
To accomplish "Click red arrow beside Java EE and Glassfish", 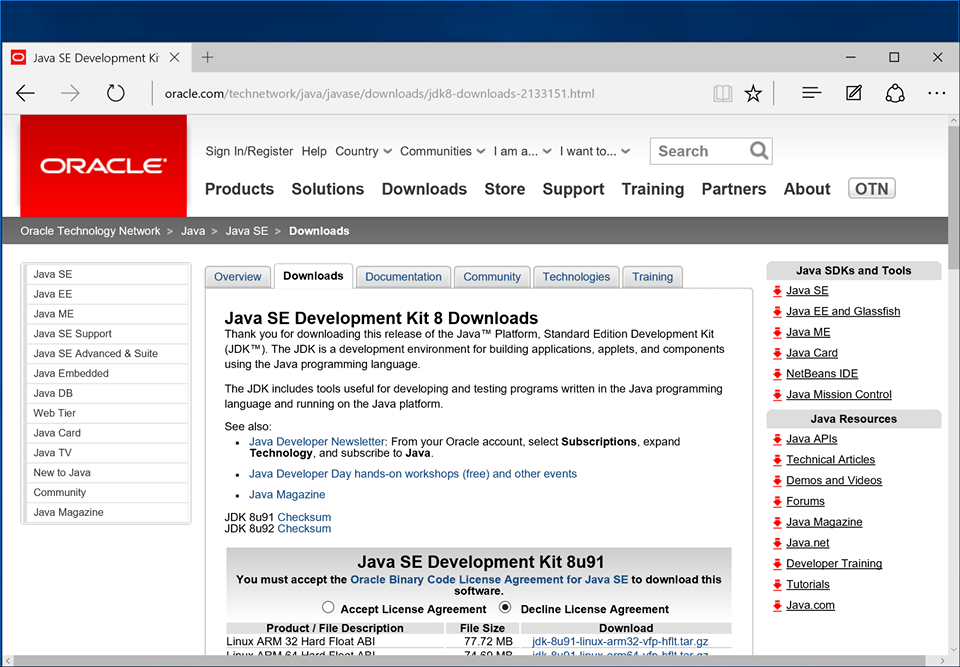I will [x=777, y=312].
